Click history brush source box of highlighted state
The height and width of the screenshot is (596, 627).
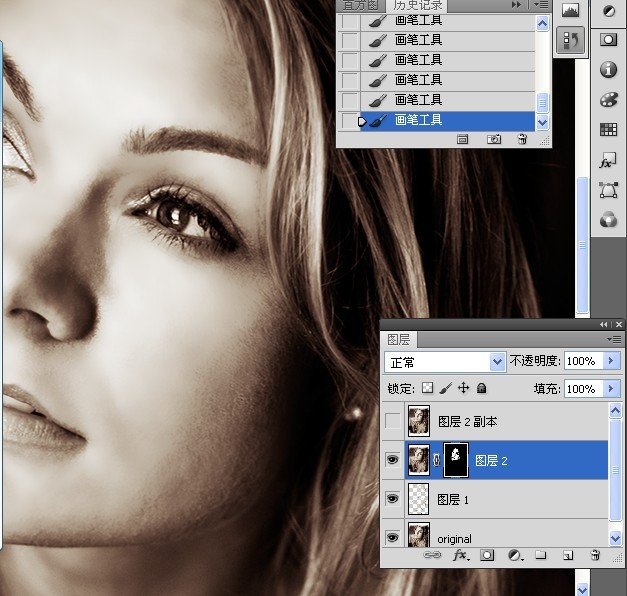click(349, 121)
